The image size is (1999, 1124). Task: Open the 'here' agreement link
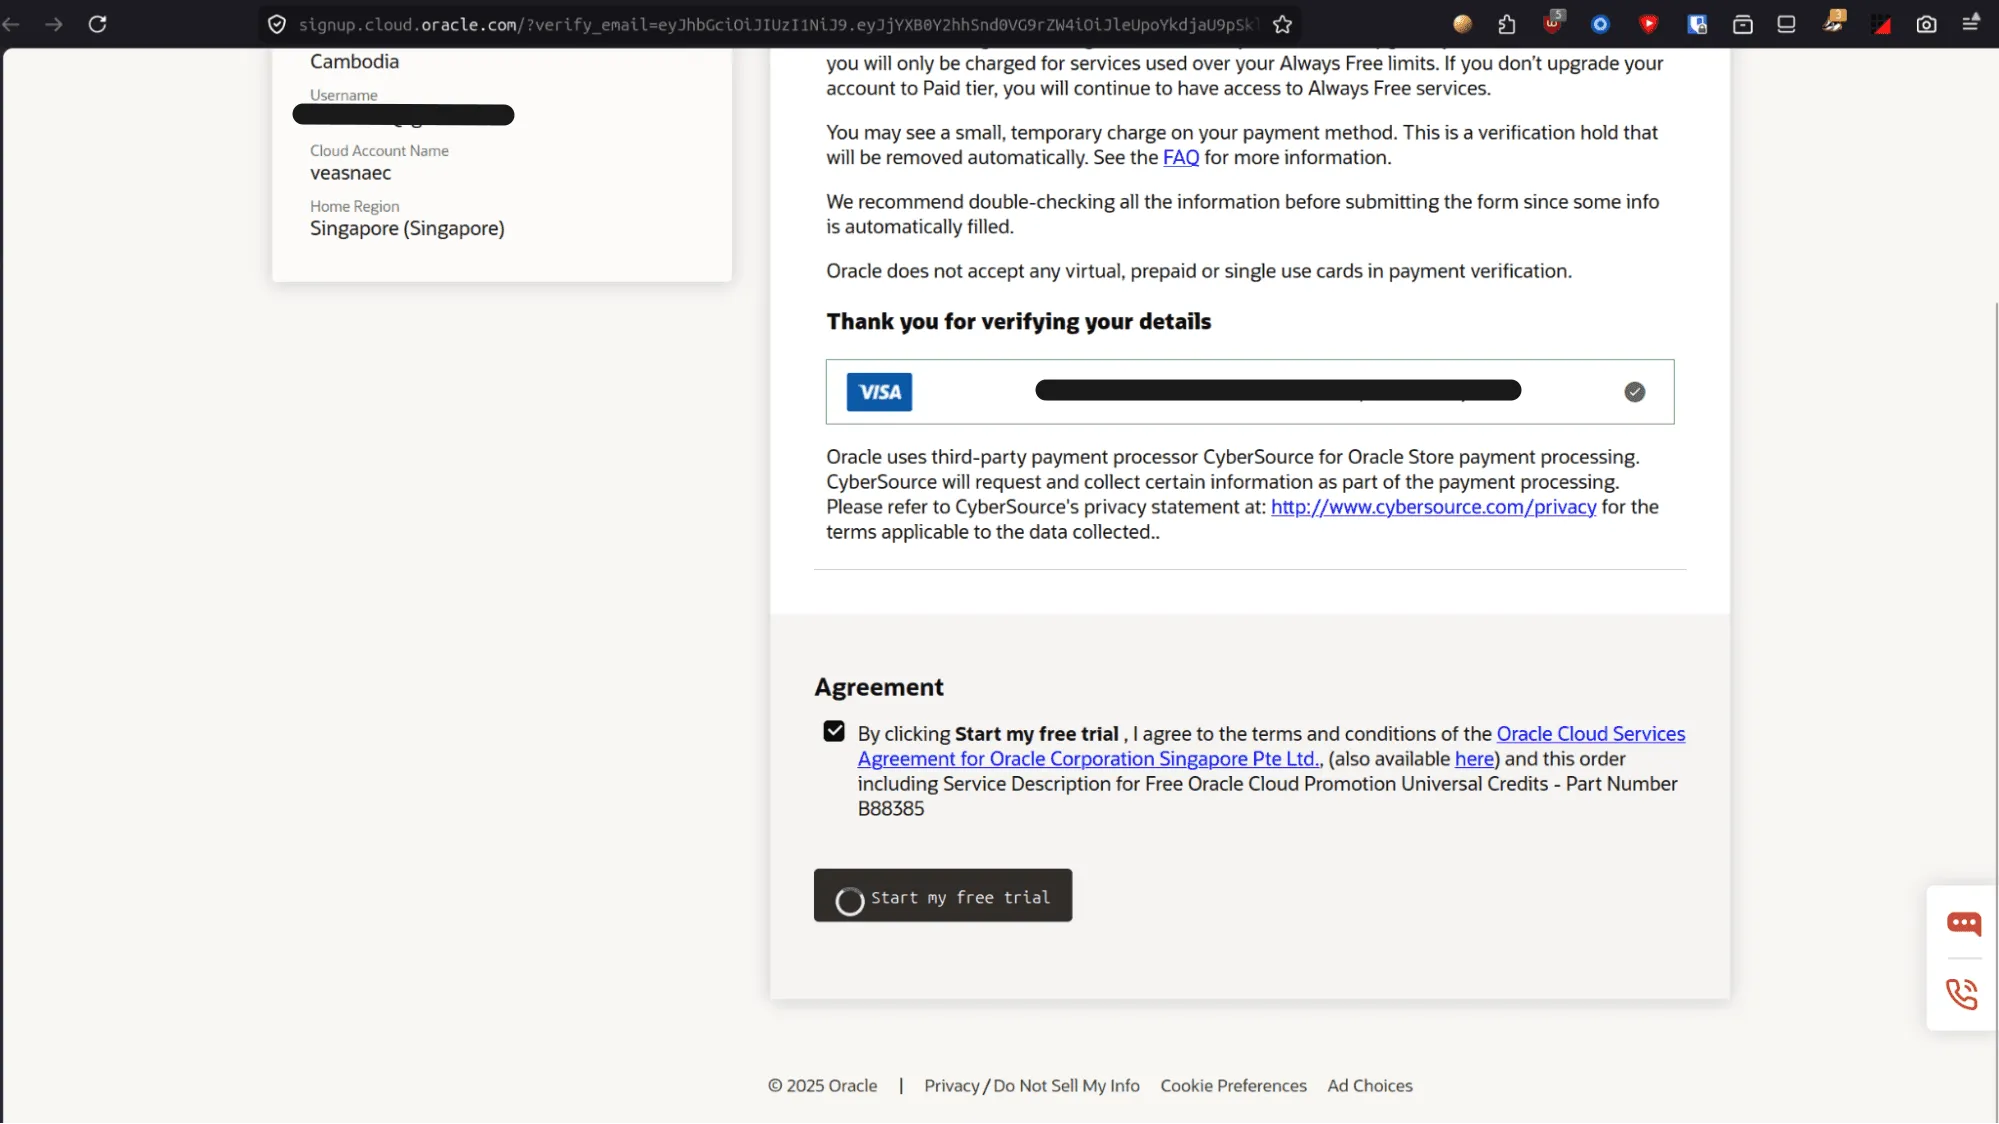1474,759
